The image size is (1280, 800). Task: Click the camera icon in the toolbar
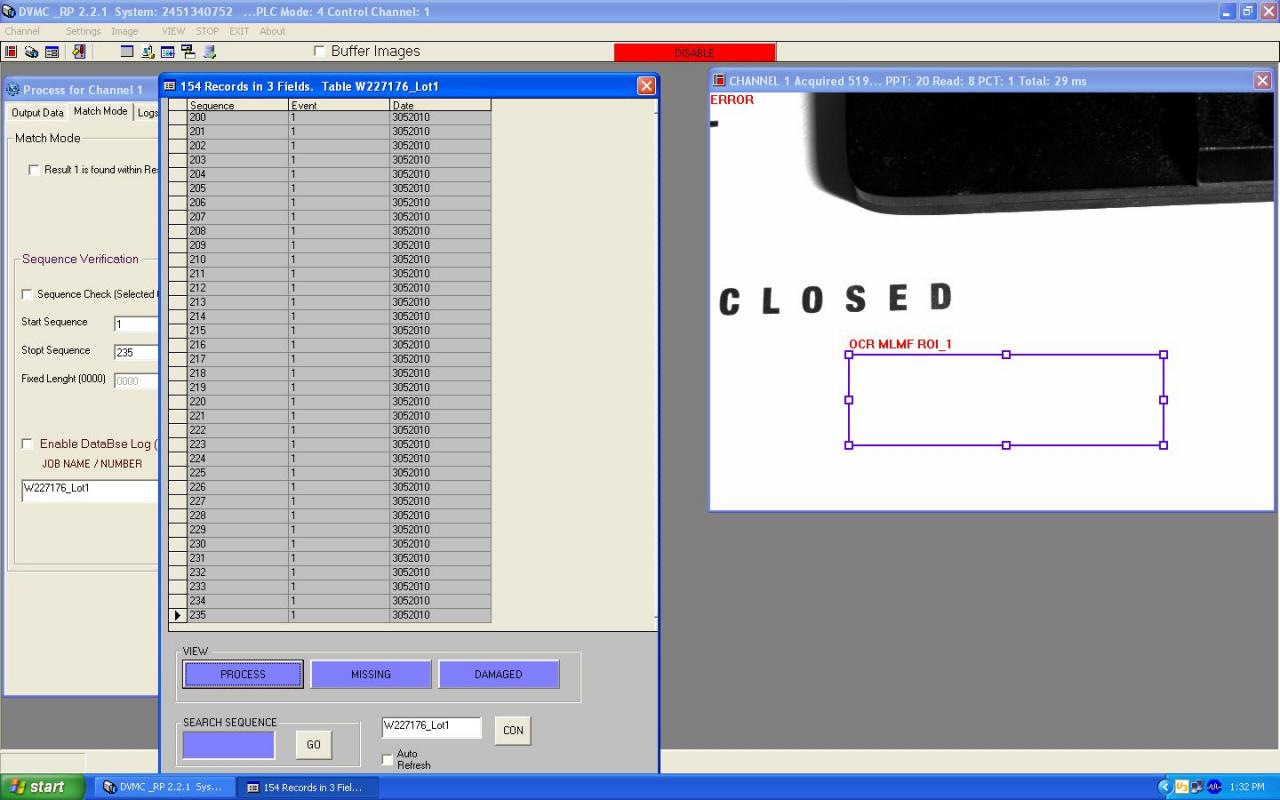click(31, 52)
